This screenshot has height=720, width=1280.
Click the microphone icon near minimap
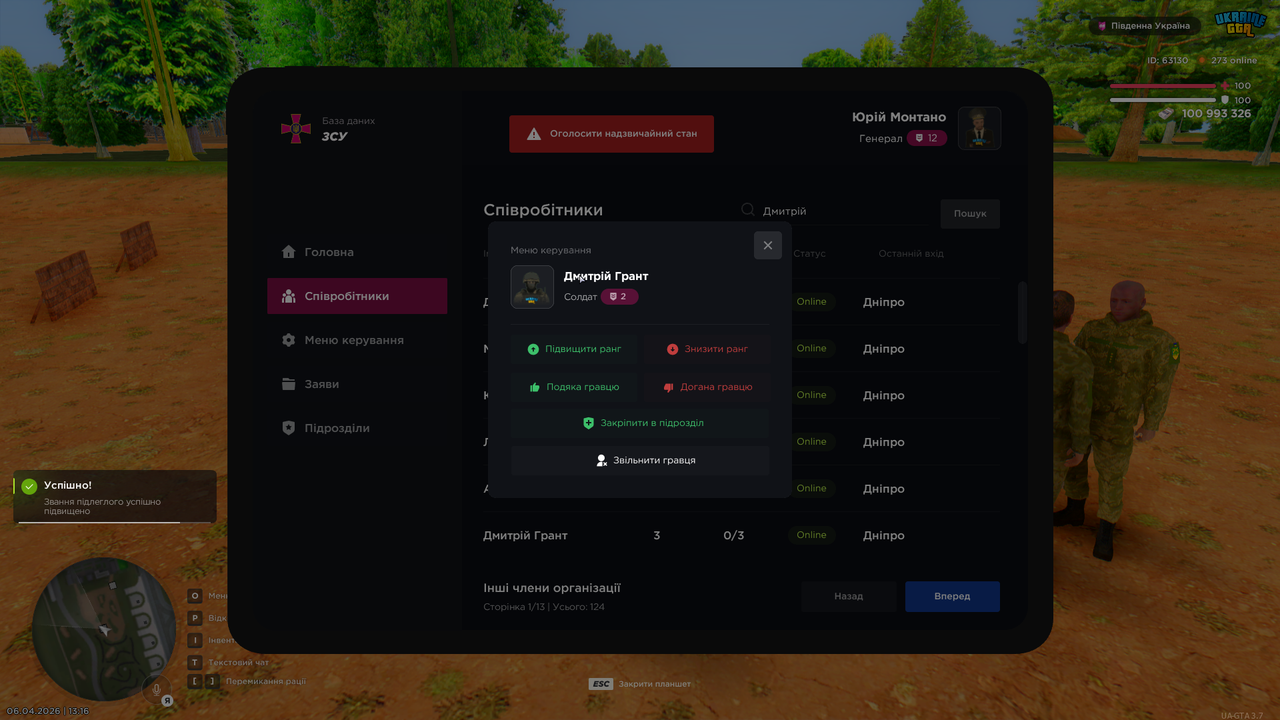155,688
